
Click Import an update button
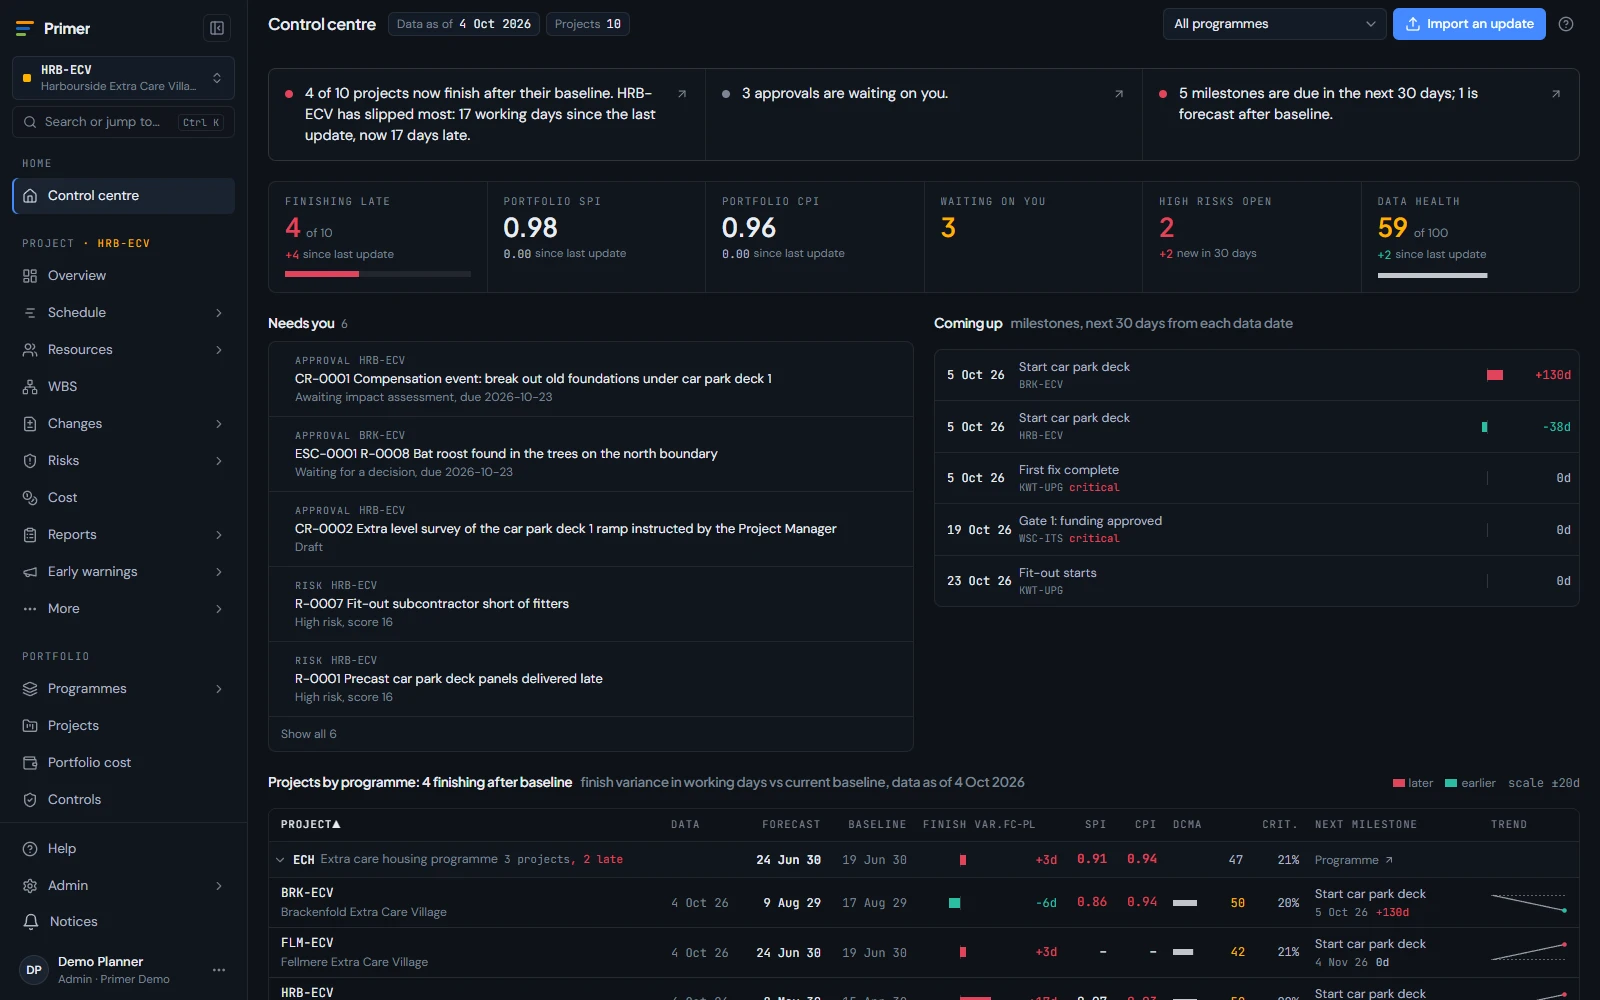(1469, 24)
